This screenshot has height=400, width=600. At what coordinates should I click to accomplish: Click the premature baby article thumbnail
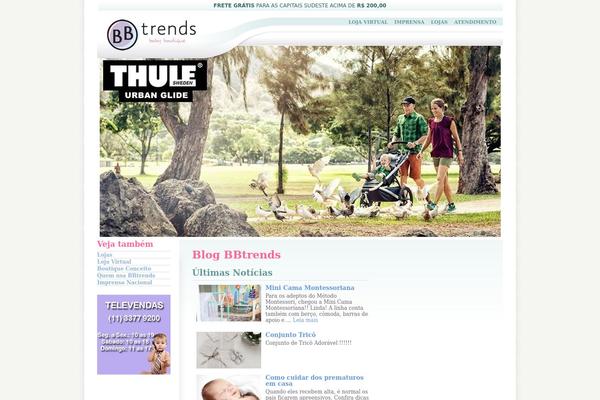pos(229,387)
